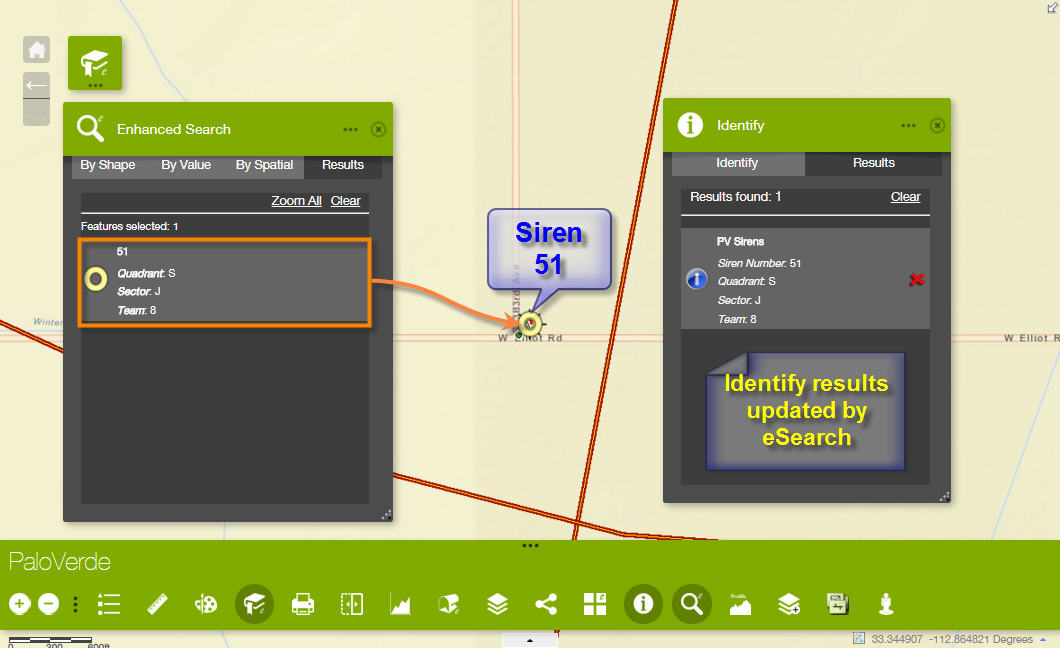
Task: Zoom out with the minus button
Action: pyautogui.click(x=49, y=603)
